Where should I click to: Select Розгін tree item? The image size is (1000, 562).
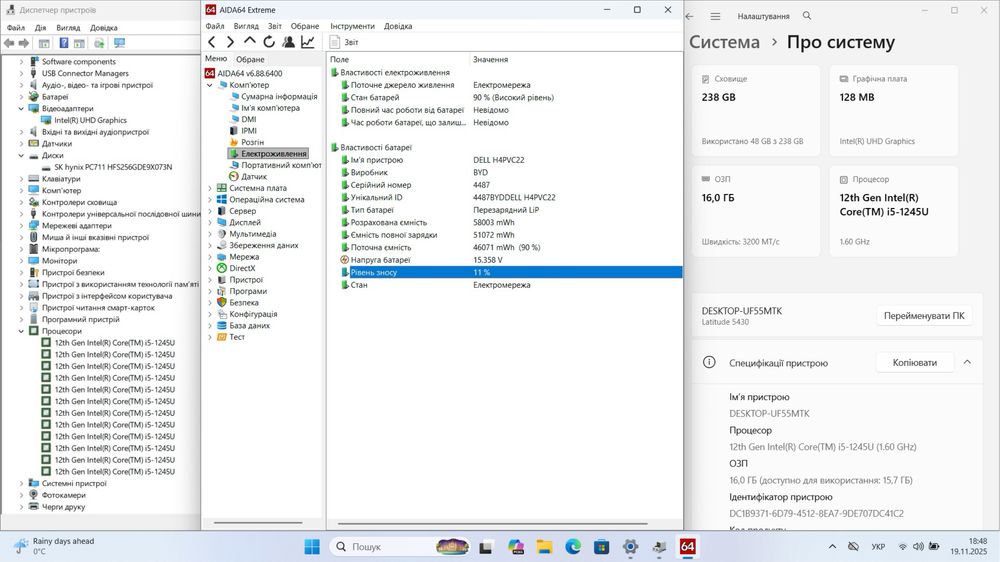tap(252, 142)
